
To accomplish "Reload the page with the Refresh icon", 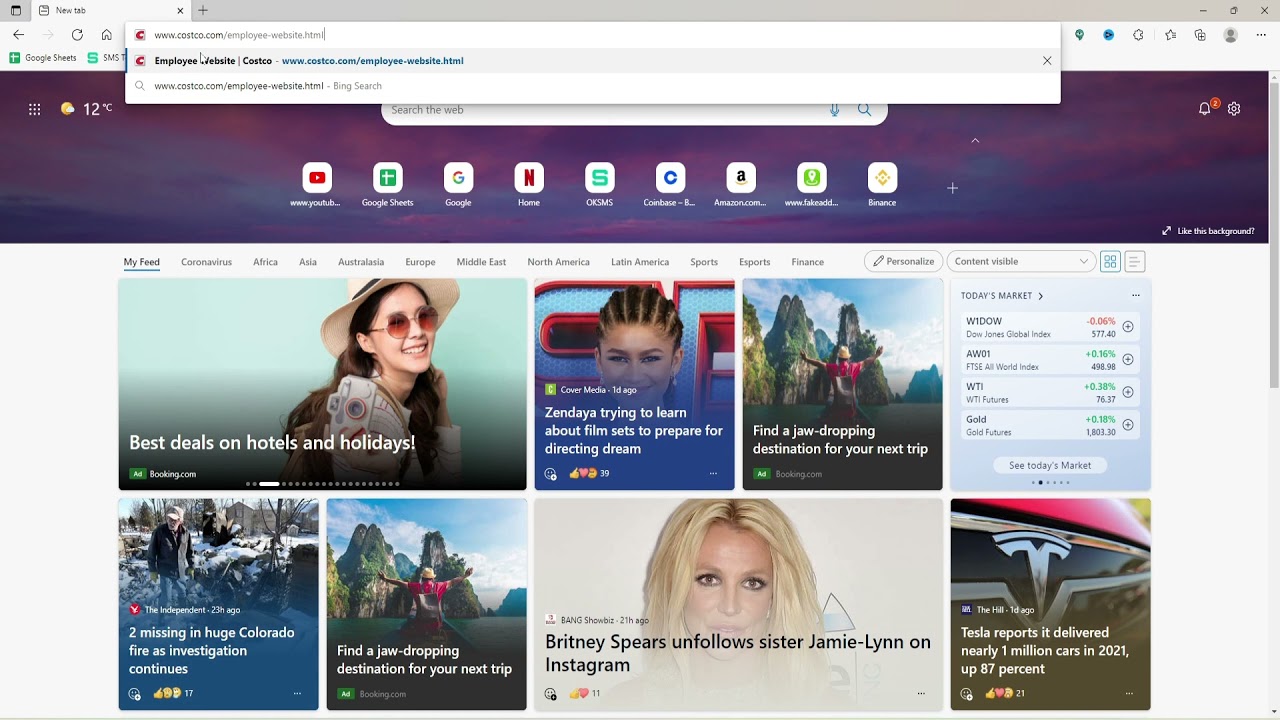I will tap(77, 35).
